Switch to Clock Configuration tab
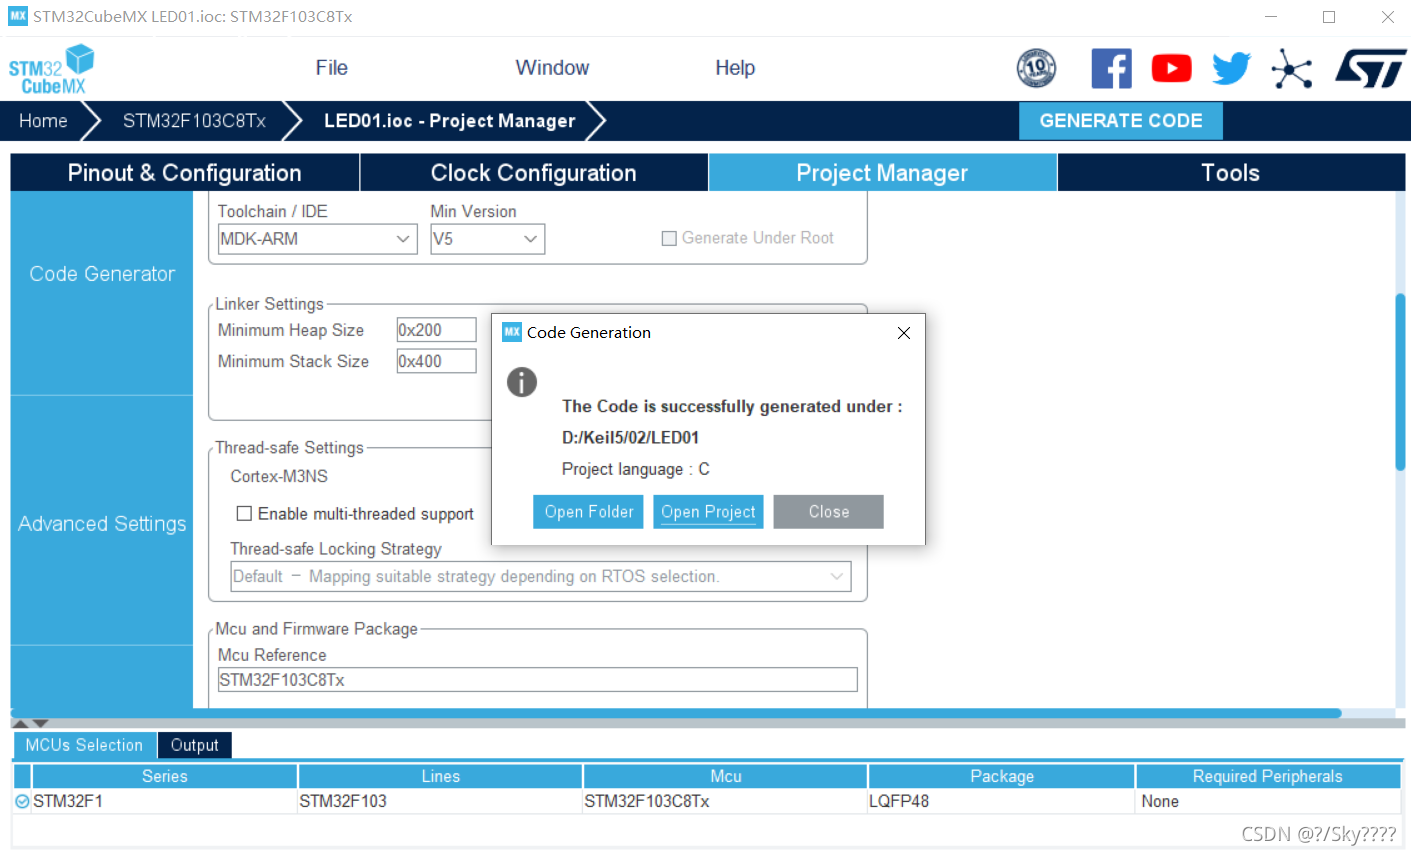The image size is (1411, 855). tap(534, 172)
